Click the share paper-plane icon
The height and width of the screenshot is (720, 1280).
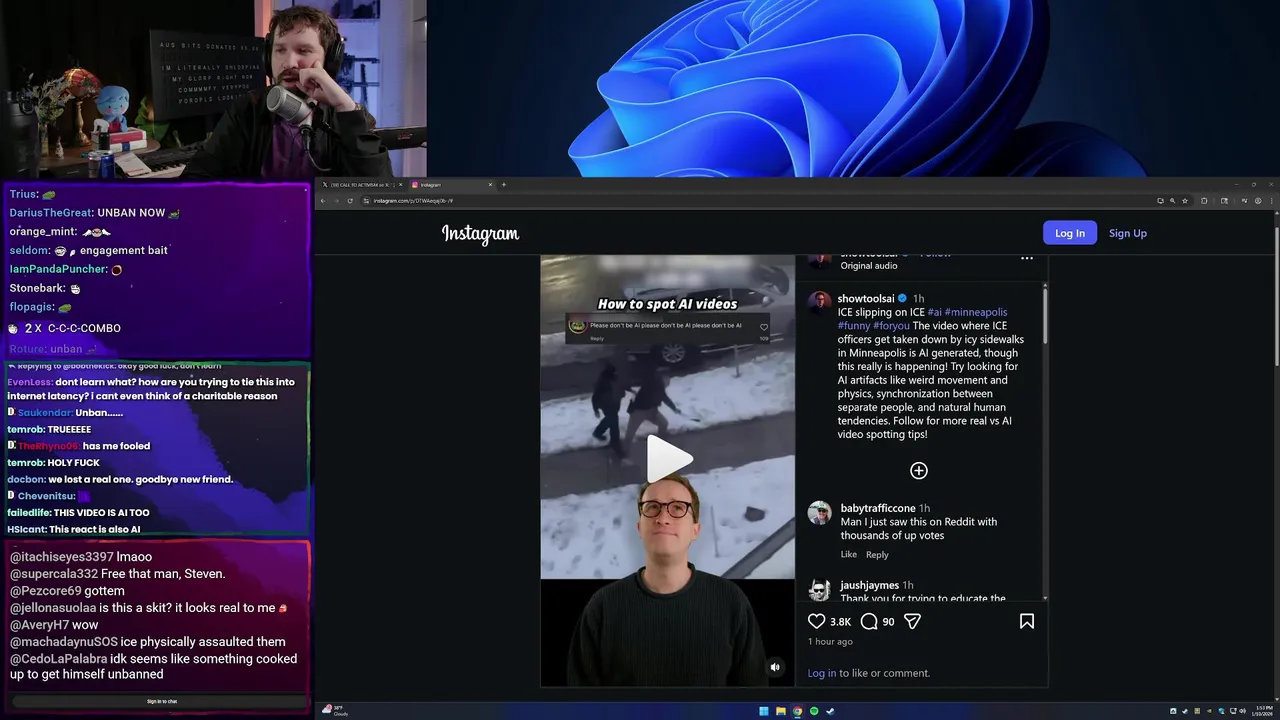[x=912, y=621]
